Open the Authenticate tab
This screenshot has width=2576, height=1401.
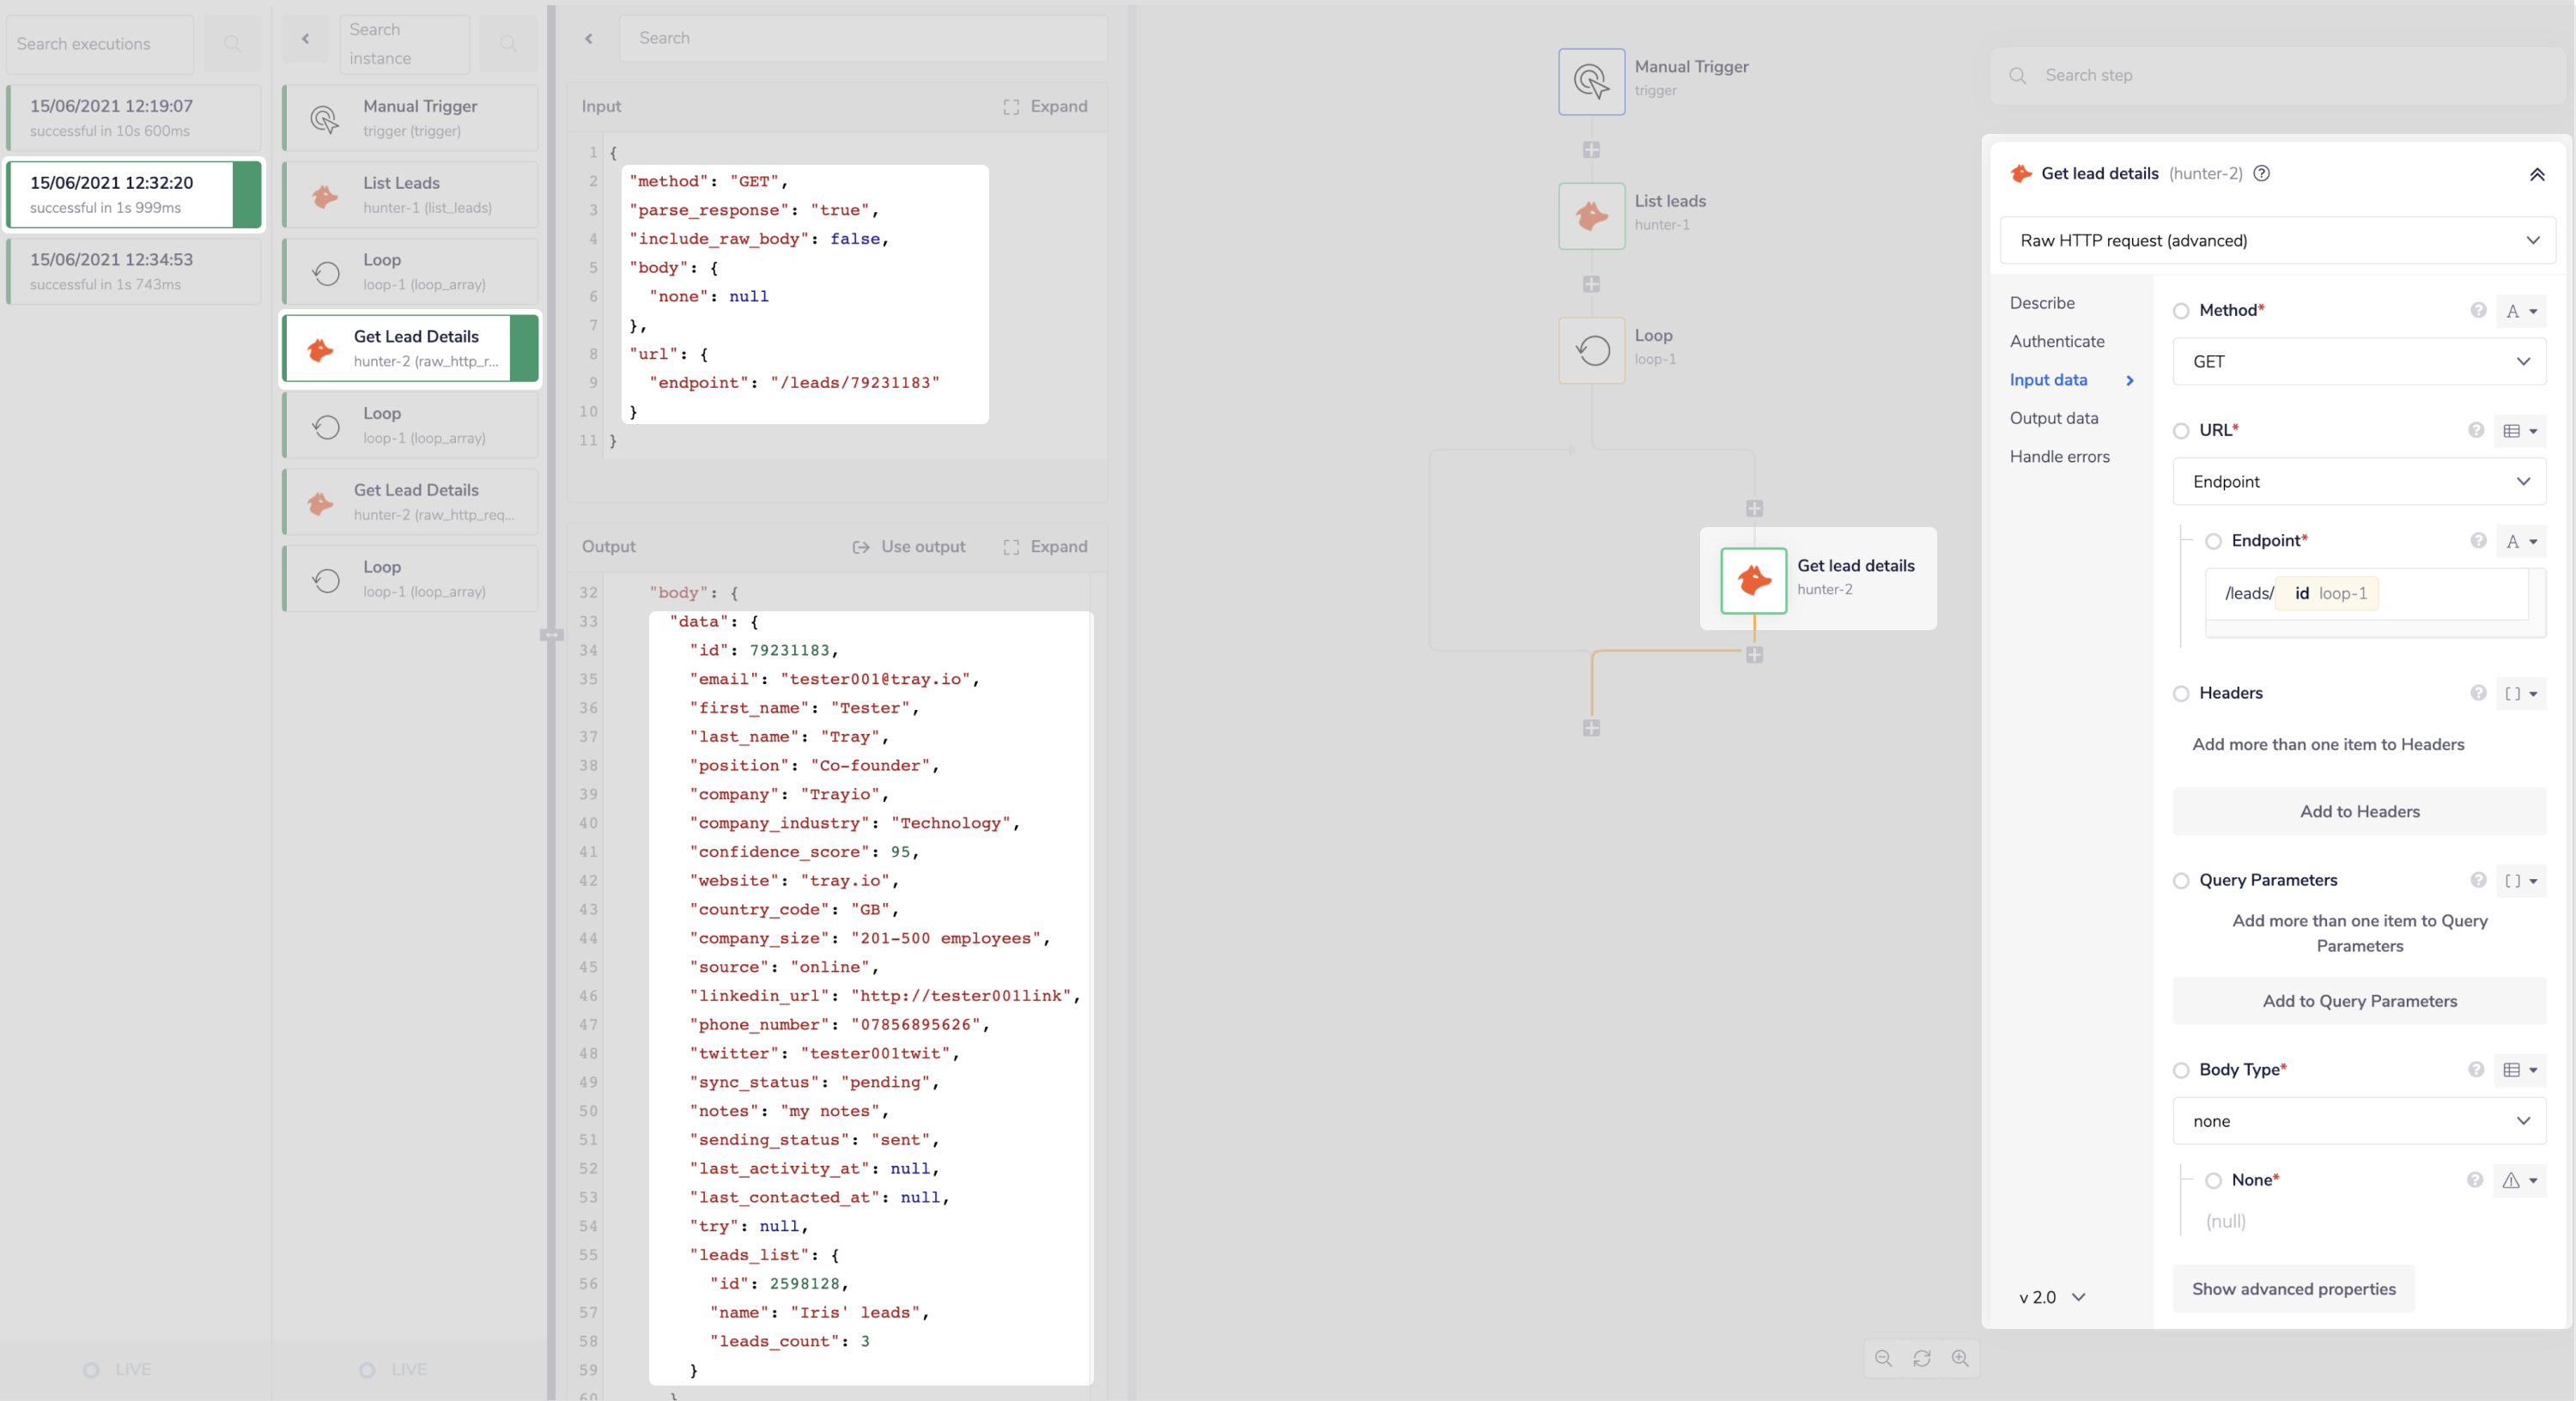(x=2057, y=341)
